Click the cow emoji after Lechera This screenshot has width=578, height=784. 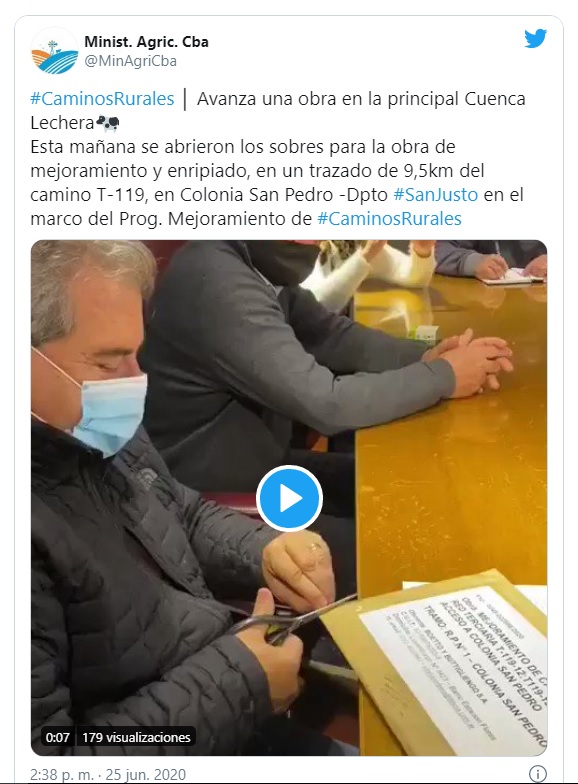[108, 122]
